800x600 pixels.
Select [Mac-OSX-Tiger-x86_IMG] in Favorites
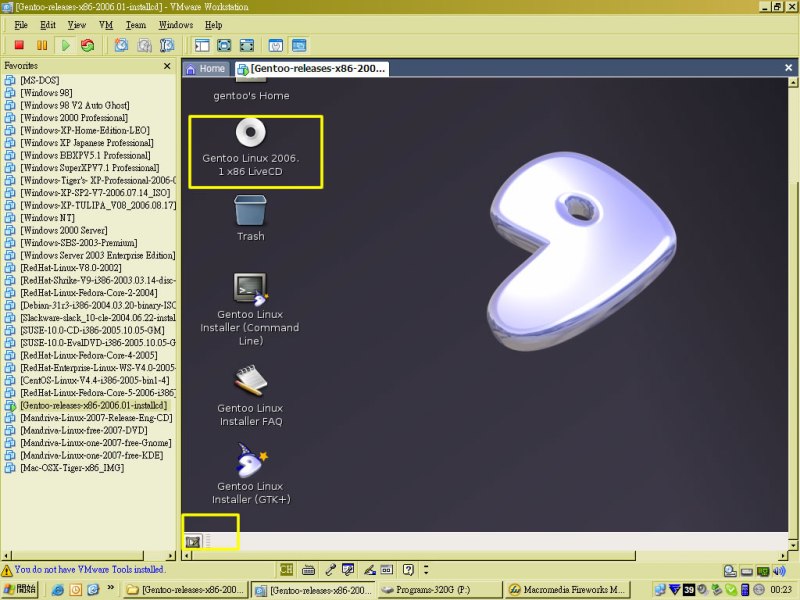pyautogui.click(x=72, y=468)
